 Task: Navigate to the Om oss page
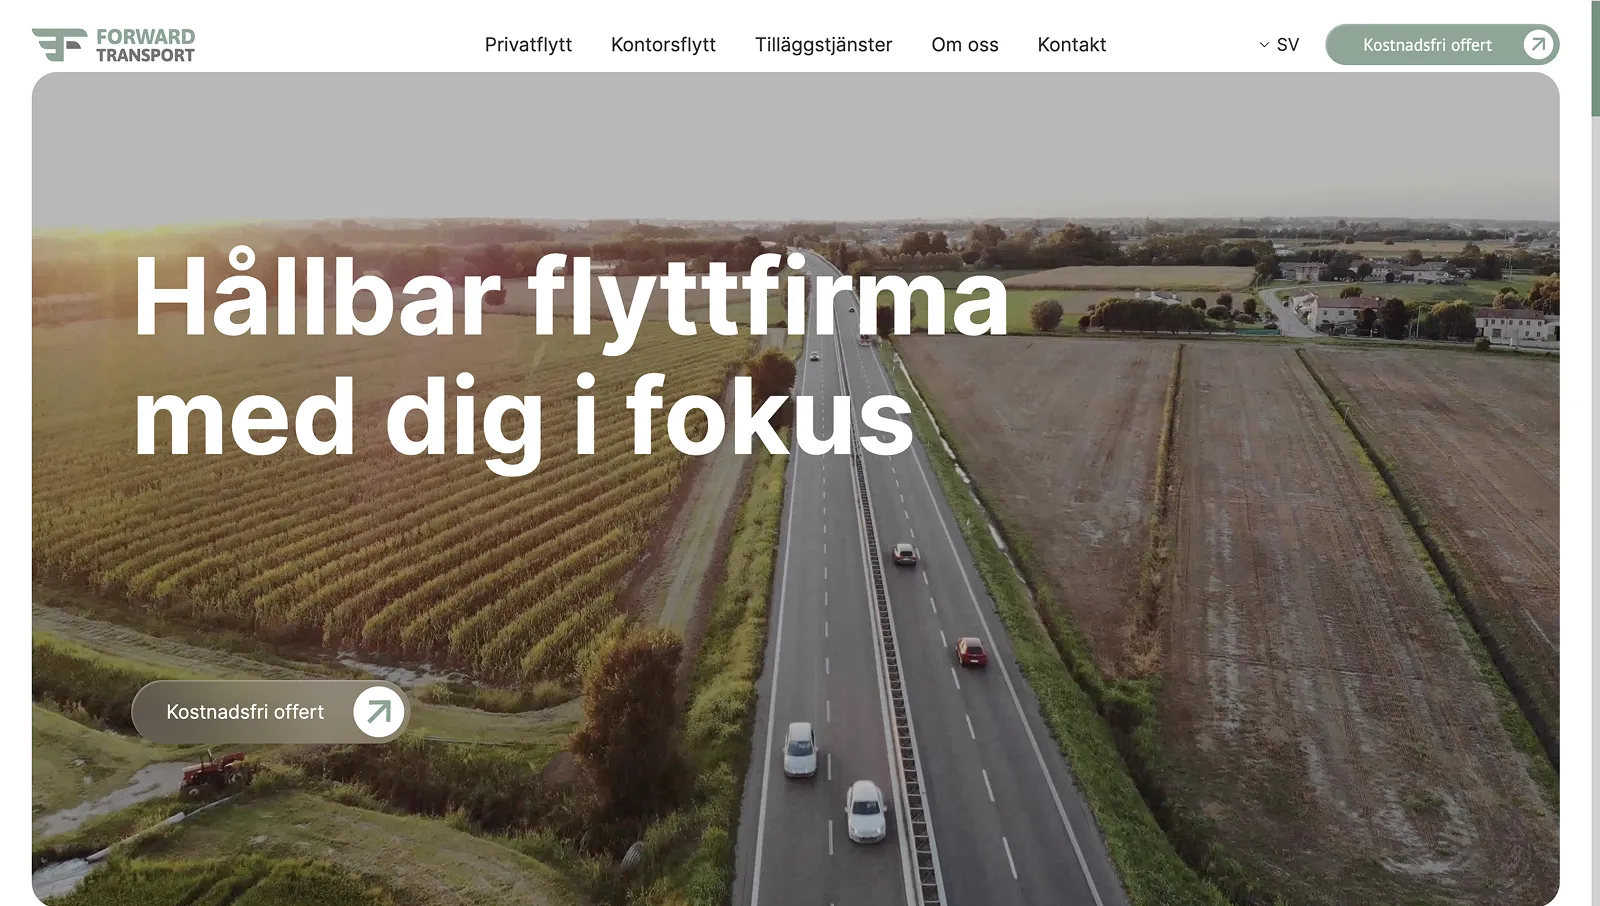(965, 45)
